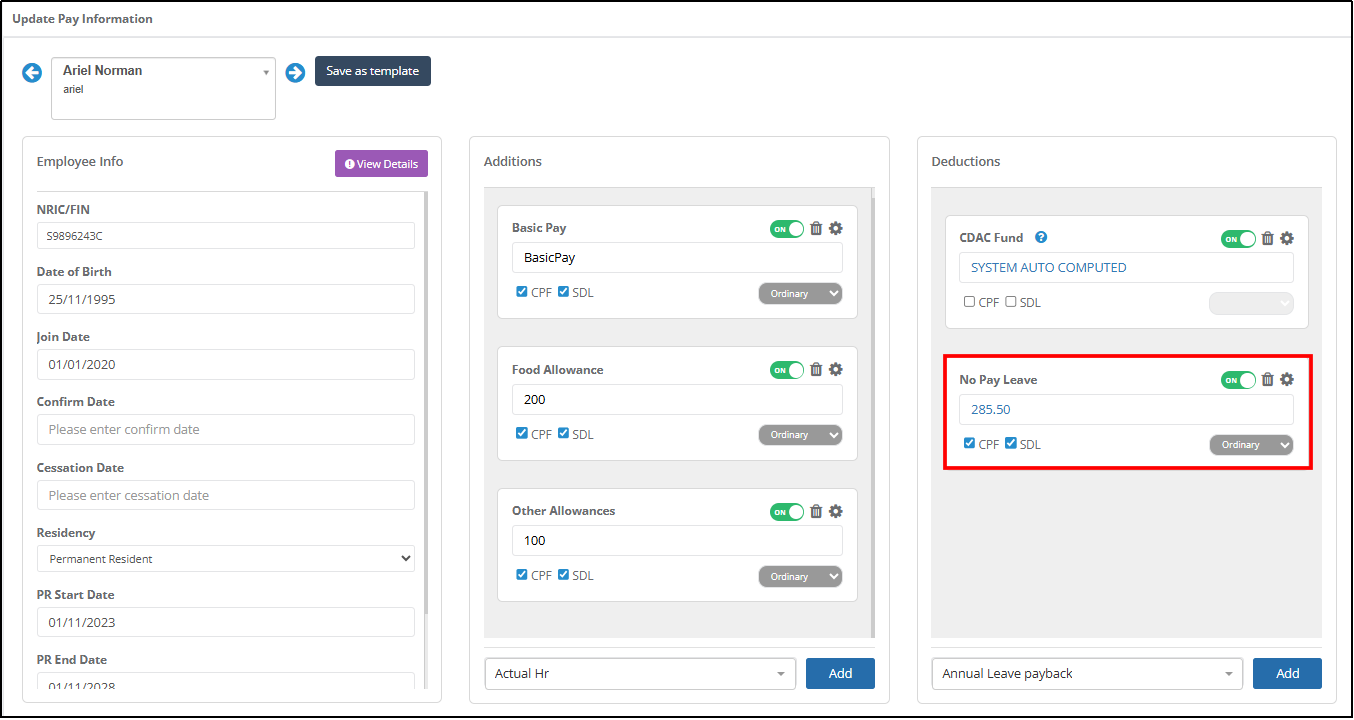
Task: Go to previous employee arrow
Action: point(32,72)
